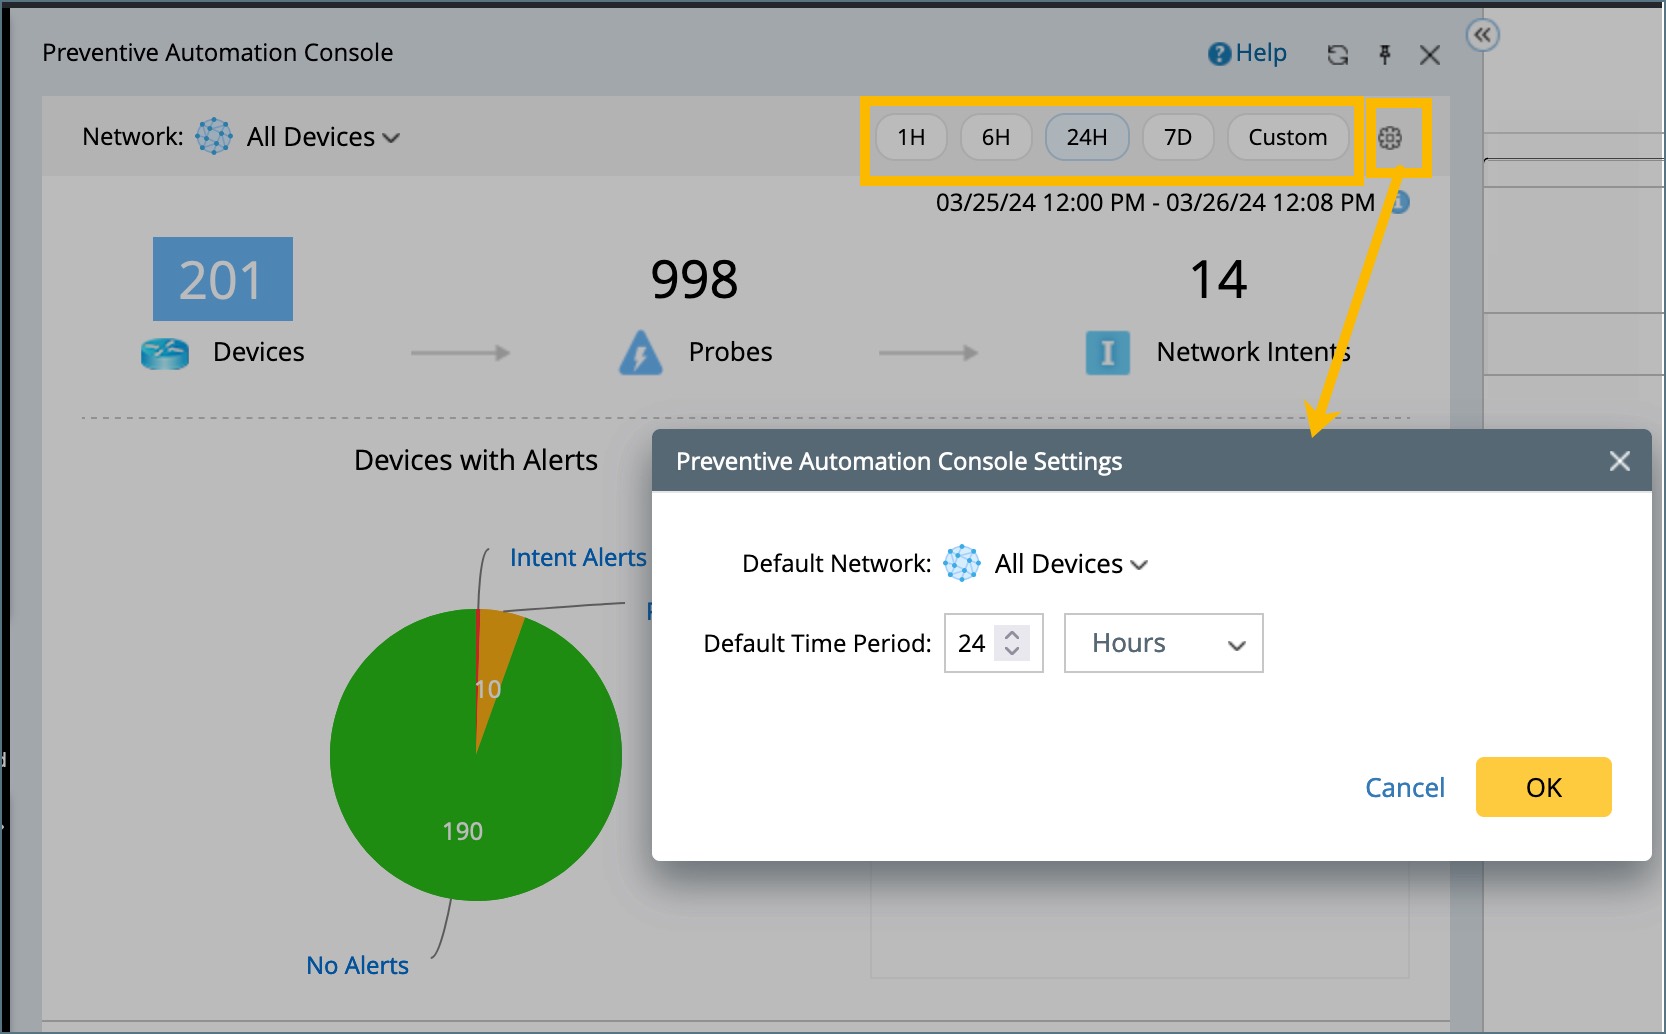Toggle the 7D time range
The image size is (1666, 1034).
pyautogui.click(x=1178, y=137)
